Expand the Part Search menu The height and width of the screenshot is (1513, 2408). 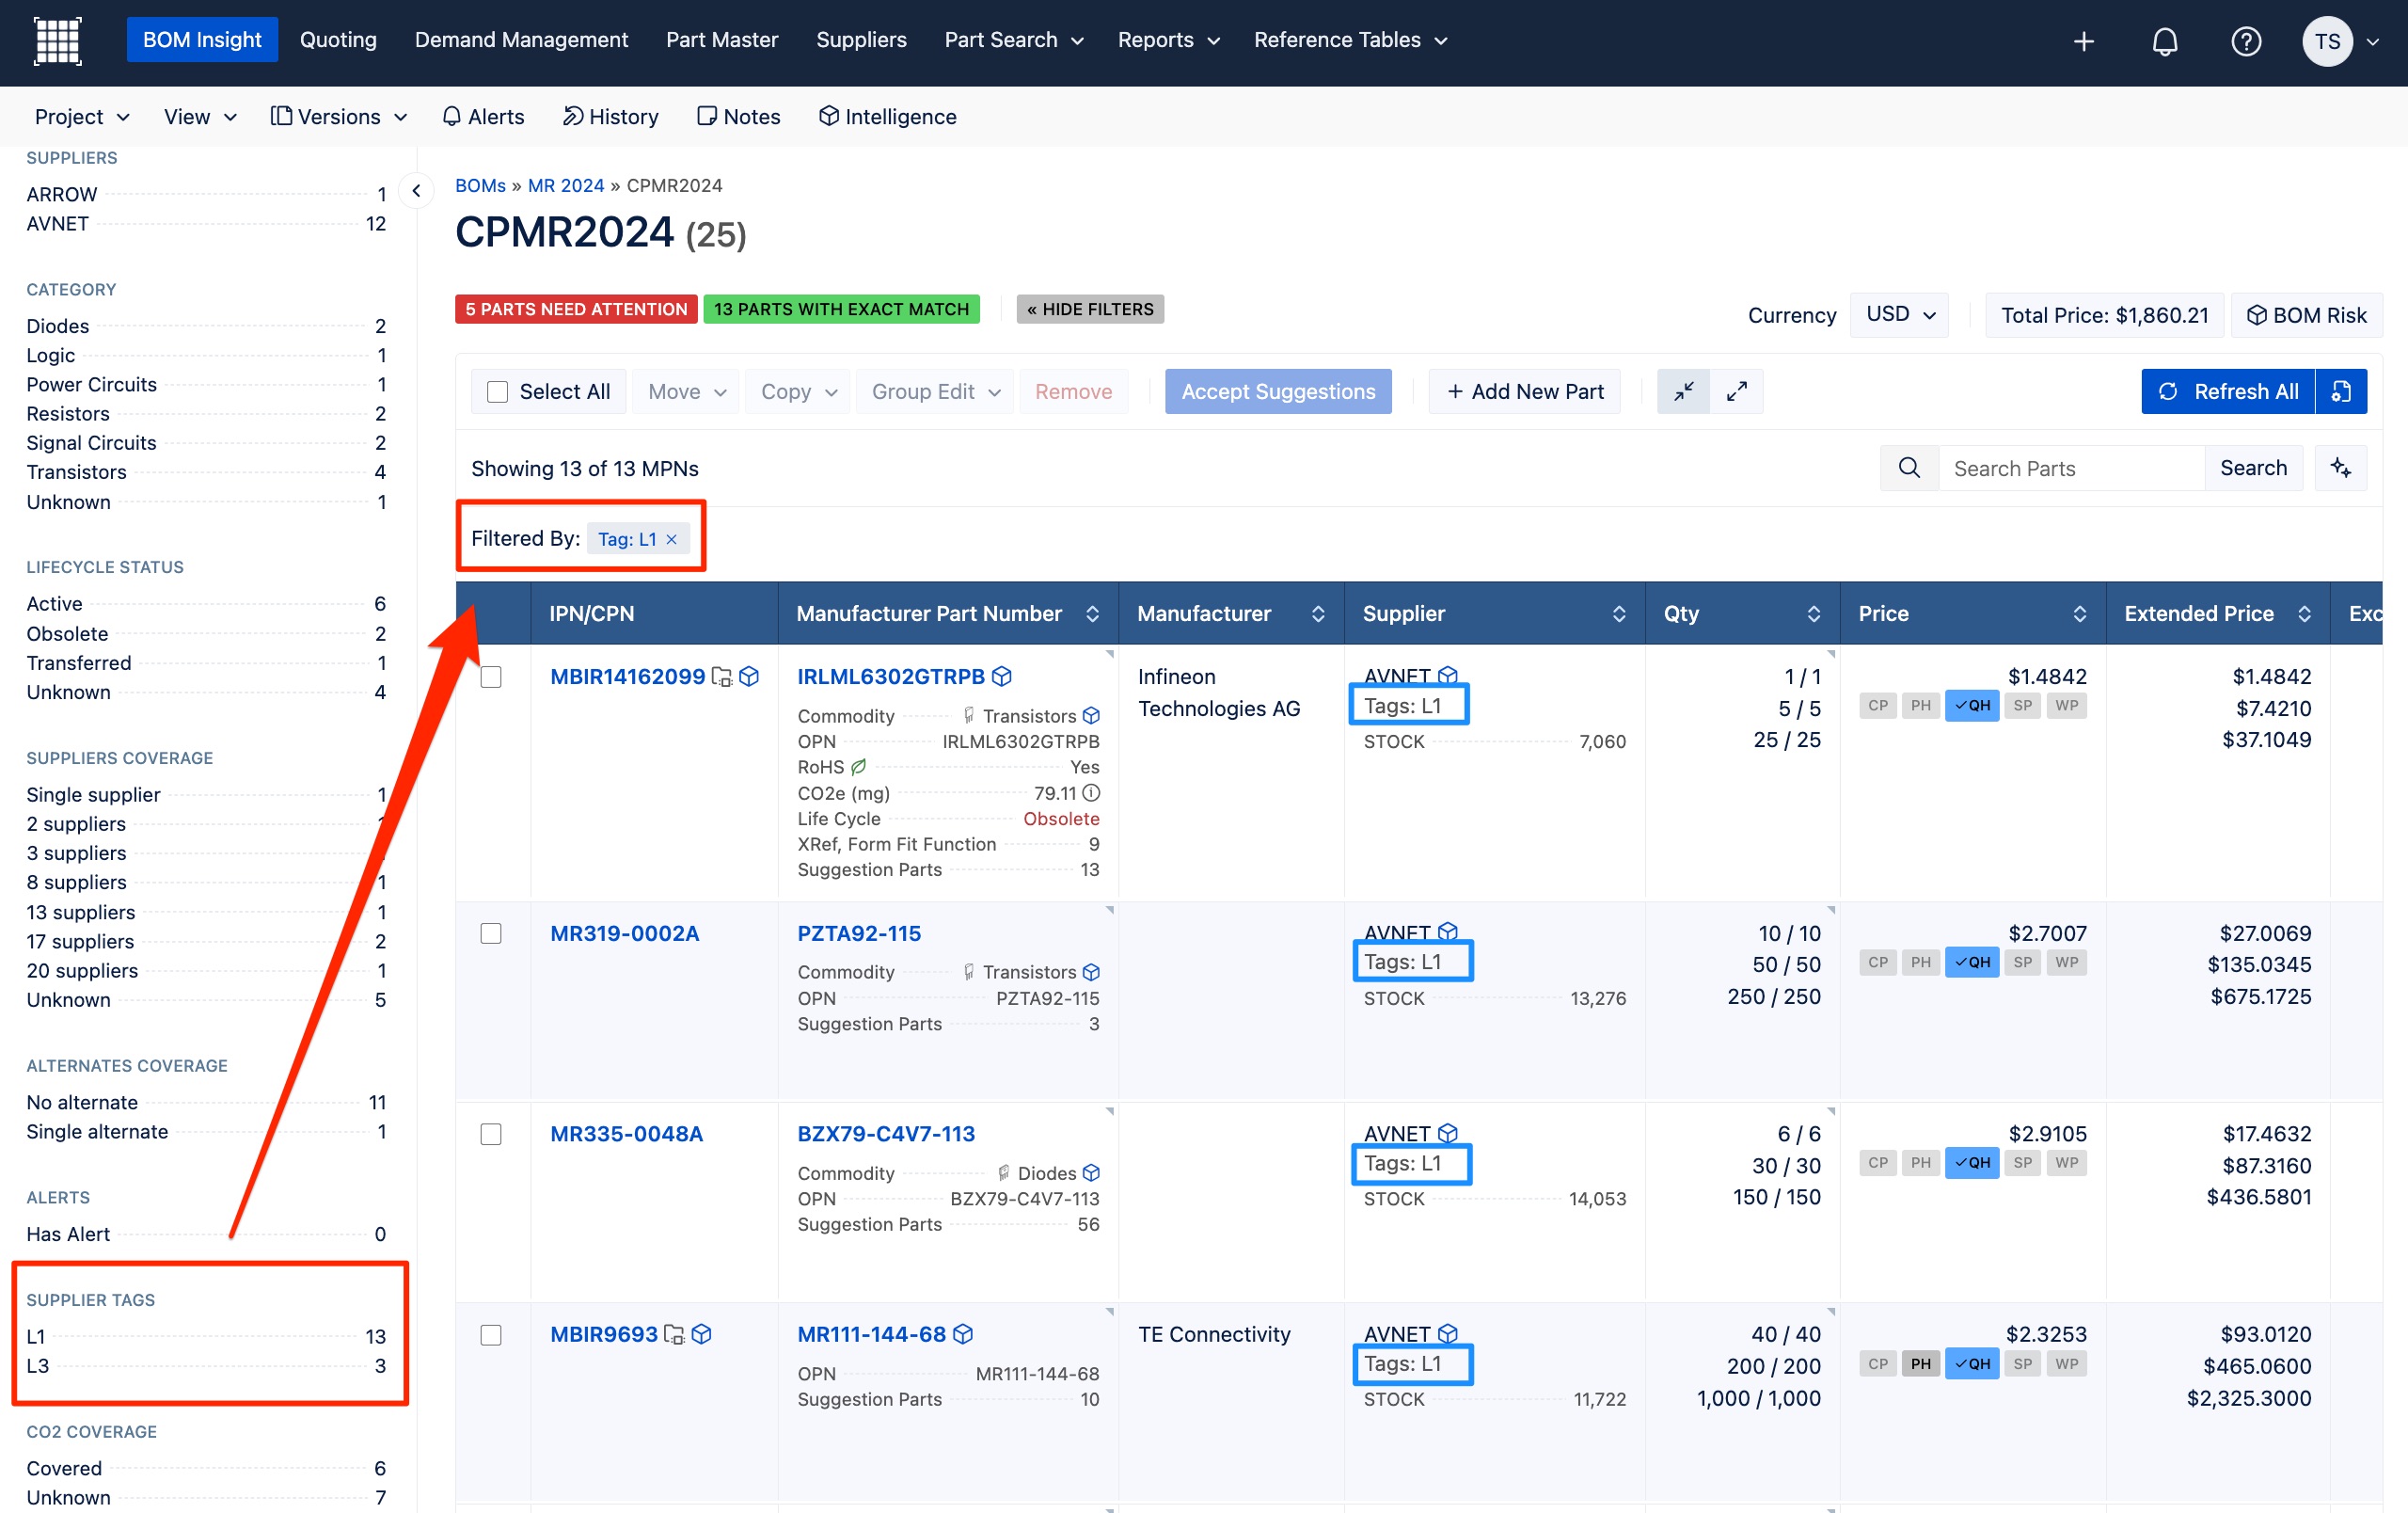1013,40
